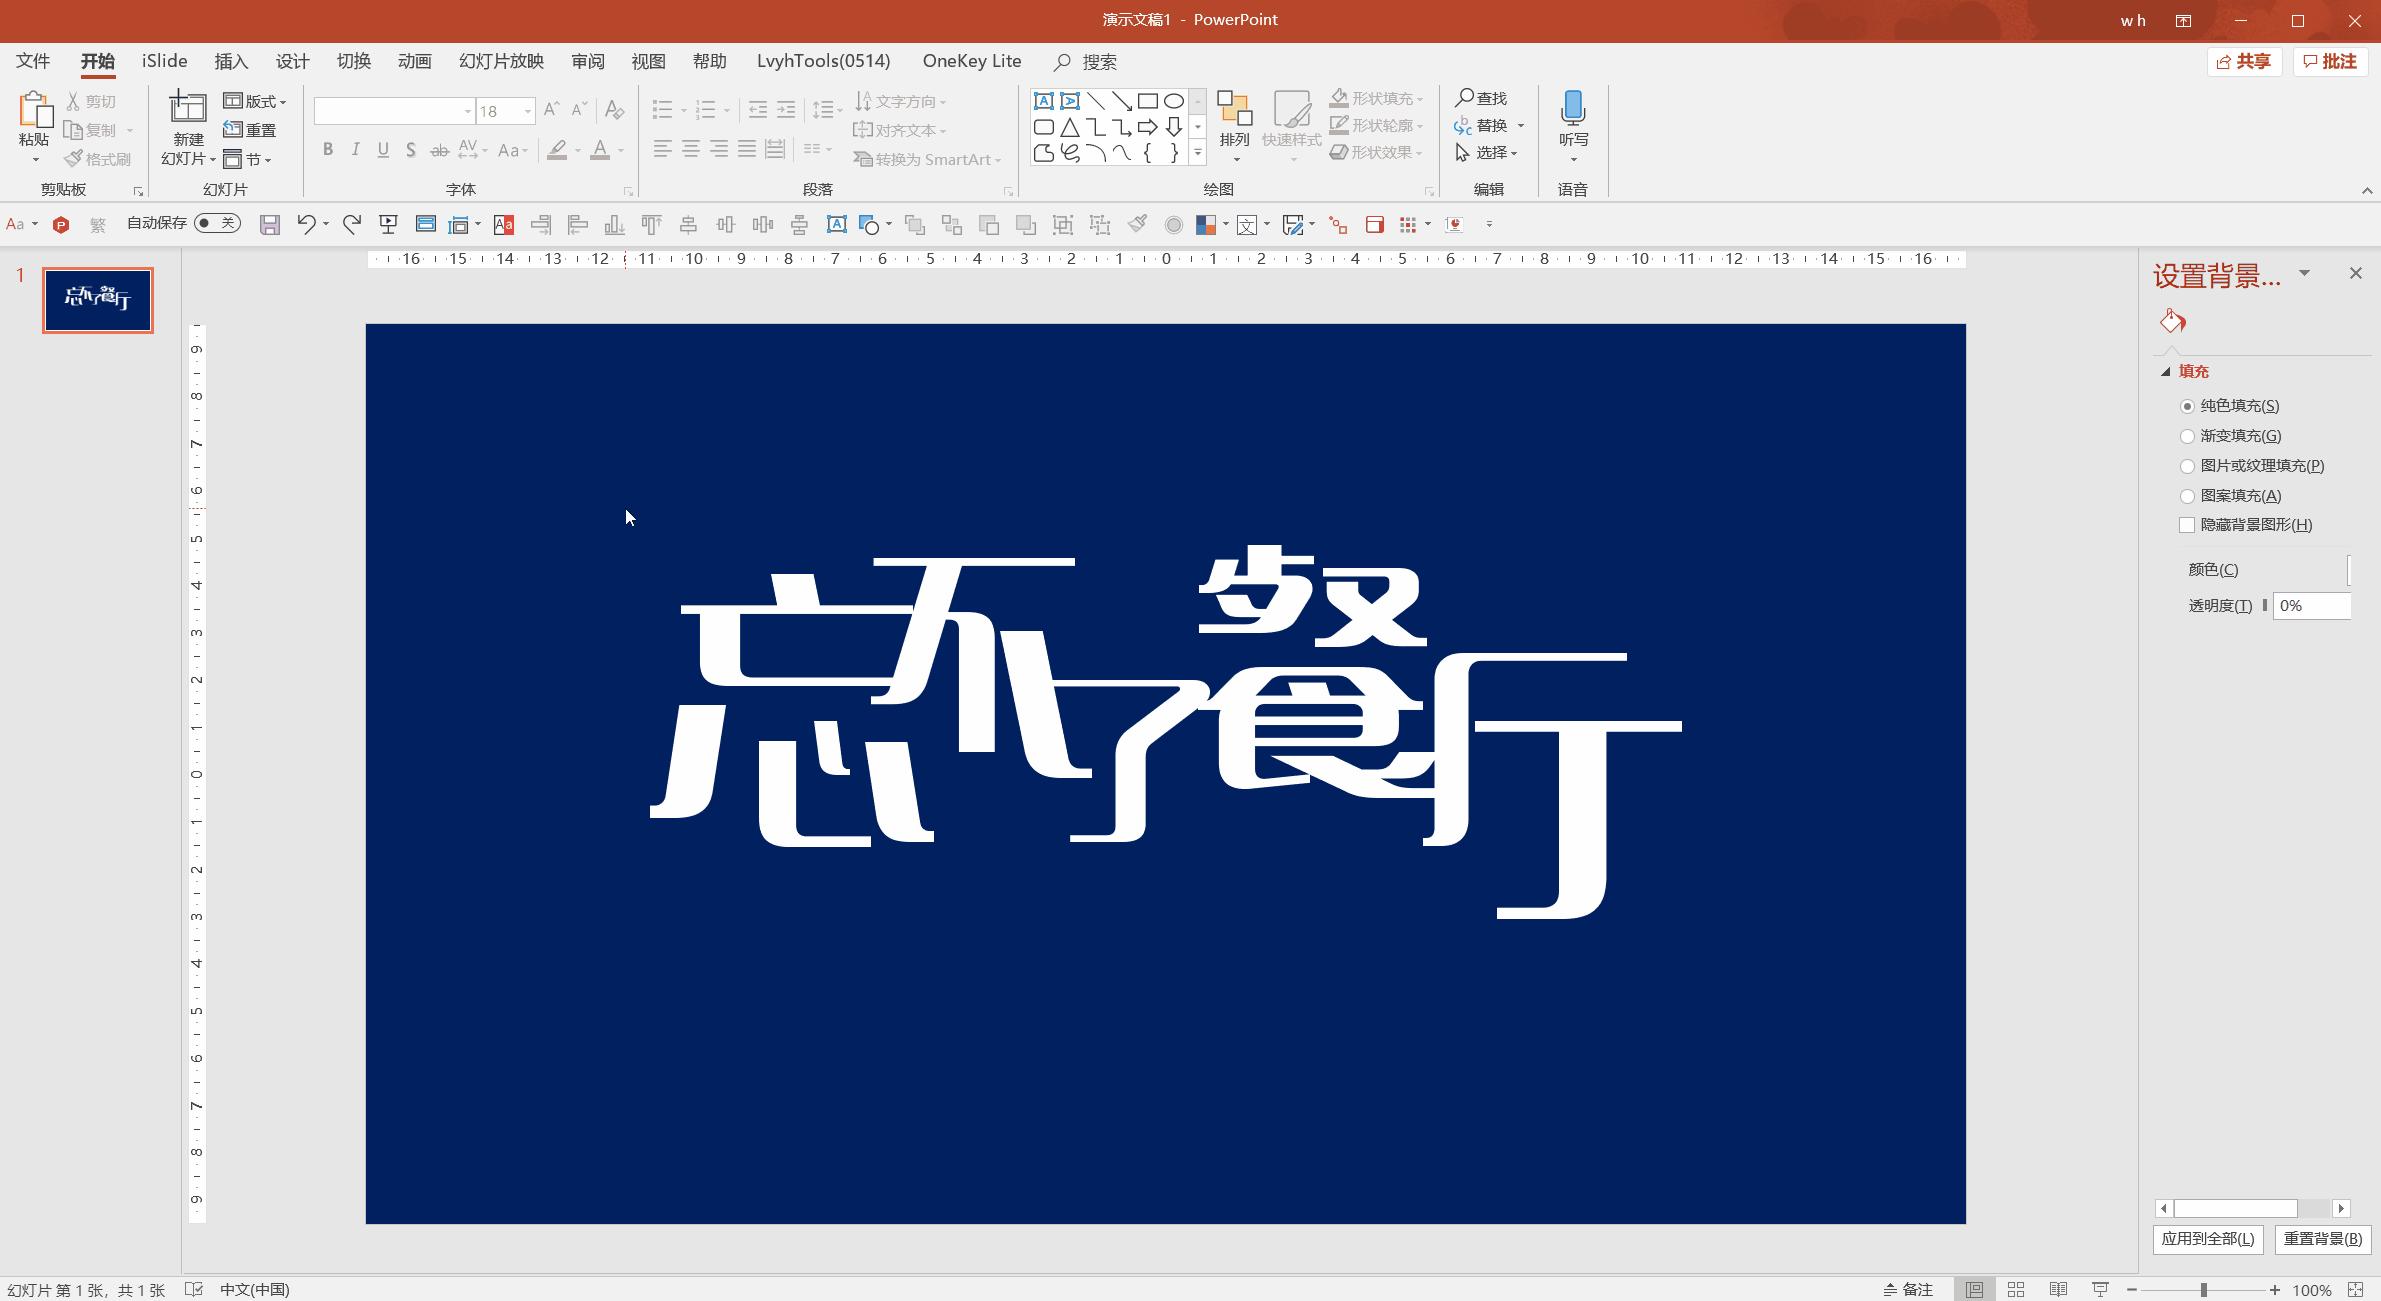Toggle 自动保存 autosave switch
Image resolution: width=2381 pixels, height=1301 pixels.
(218, 223)
